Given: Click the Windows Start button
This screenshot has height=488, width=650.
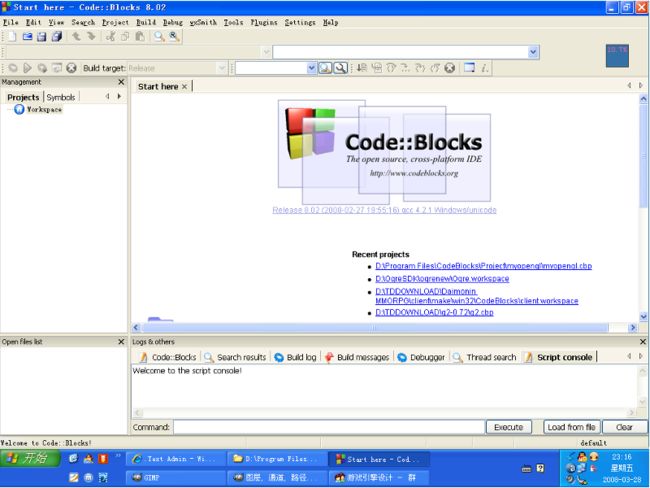Looking at the screenshot, I should [x=29, y=458].
